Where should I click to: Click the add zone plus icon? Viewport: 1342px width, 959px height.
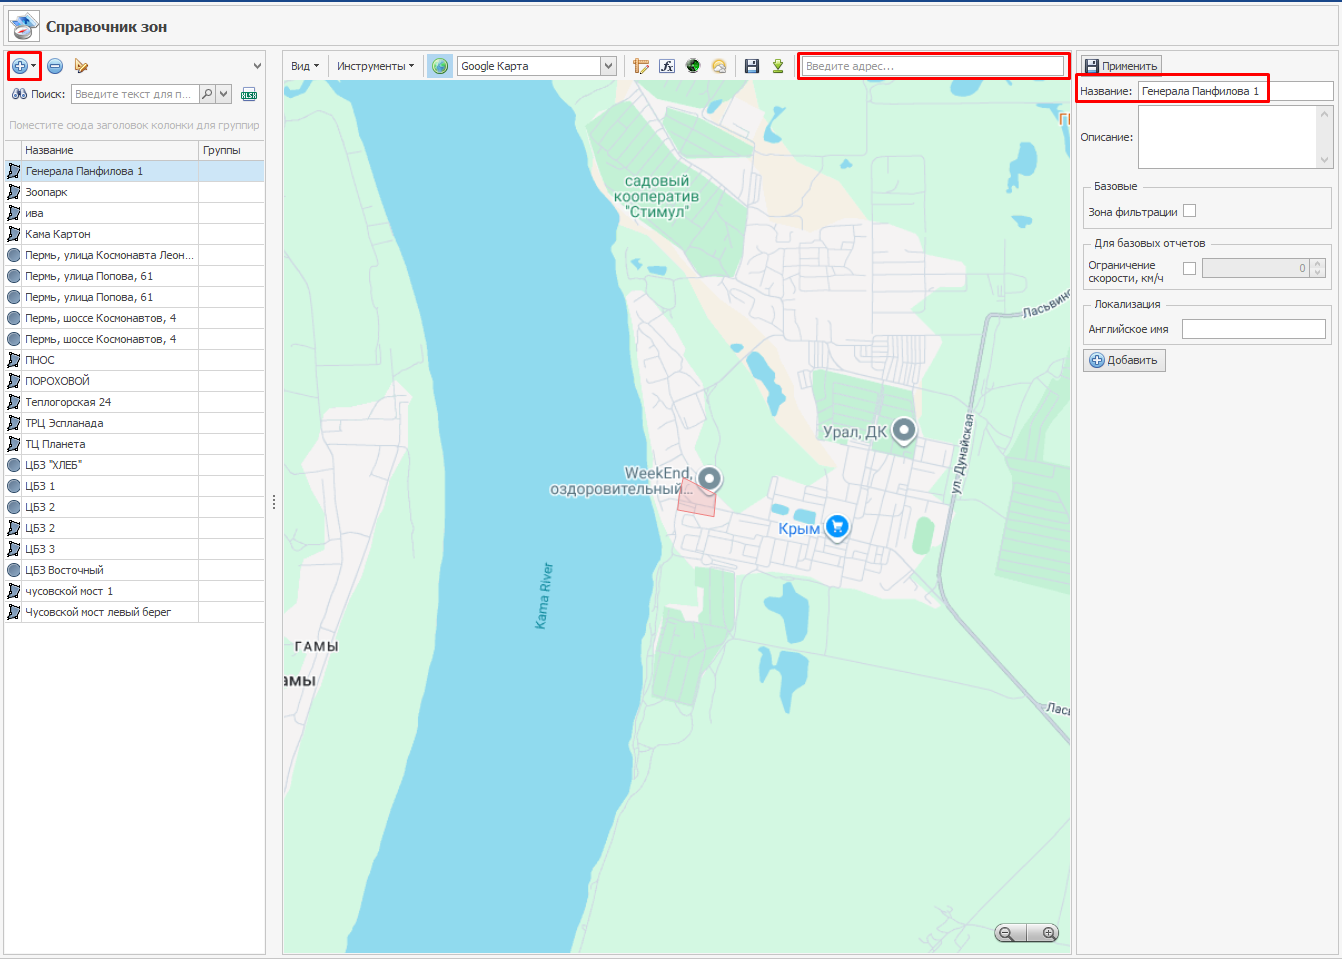[19, 66]
